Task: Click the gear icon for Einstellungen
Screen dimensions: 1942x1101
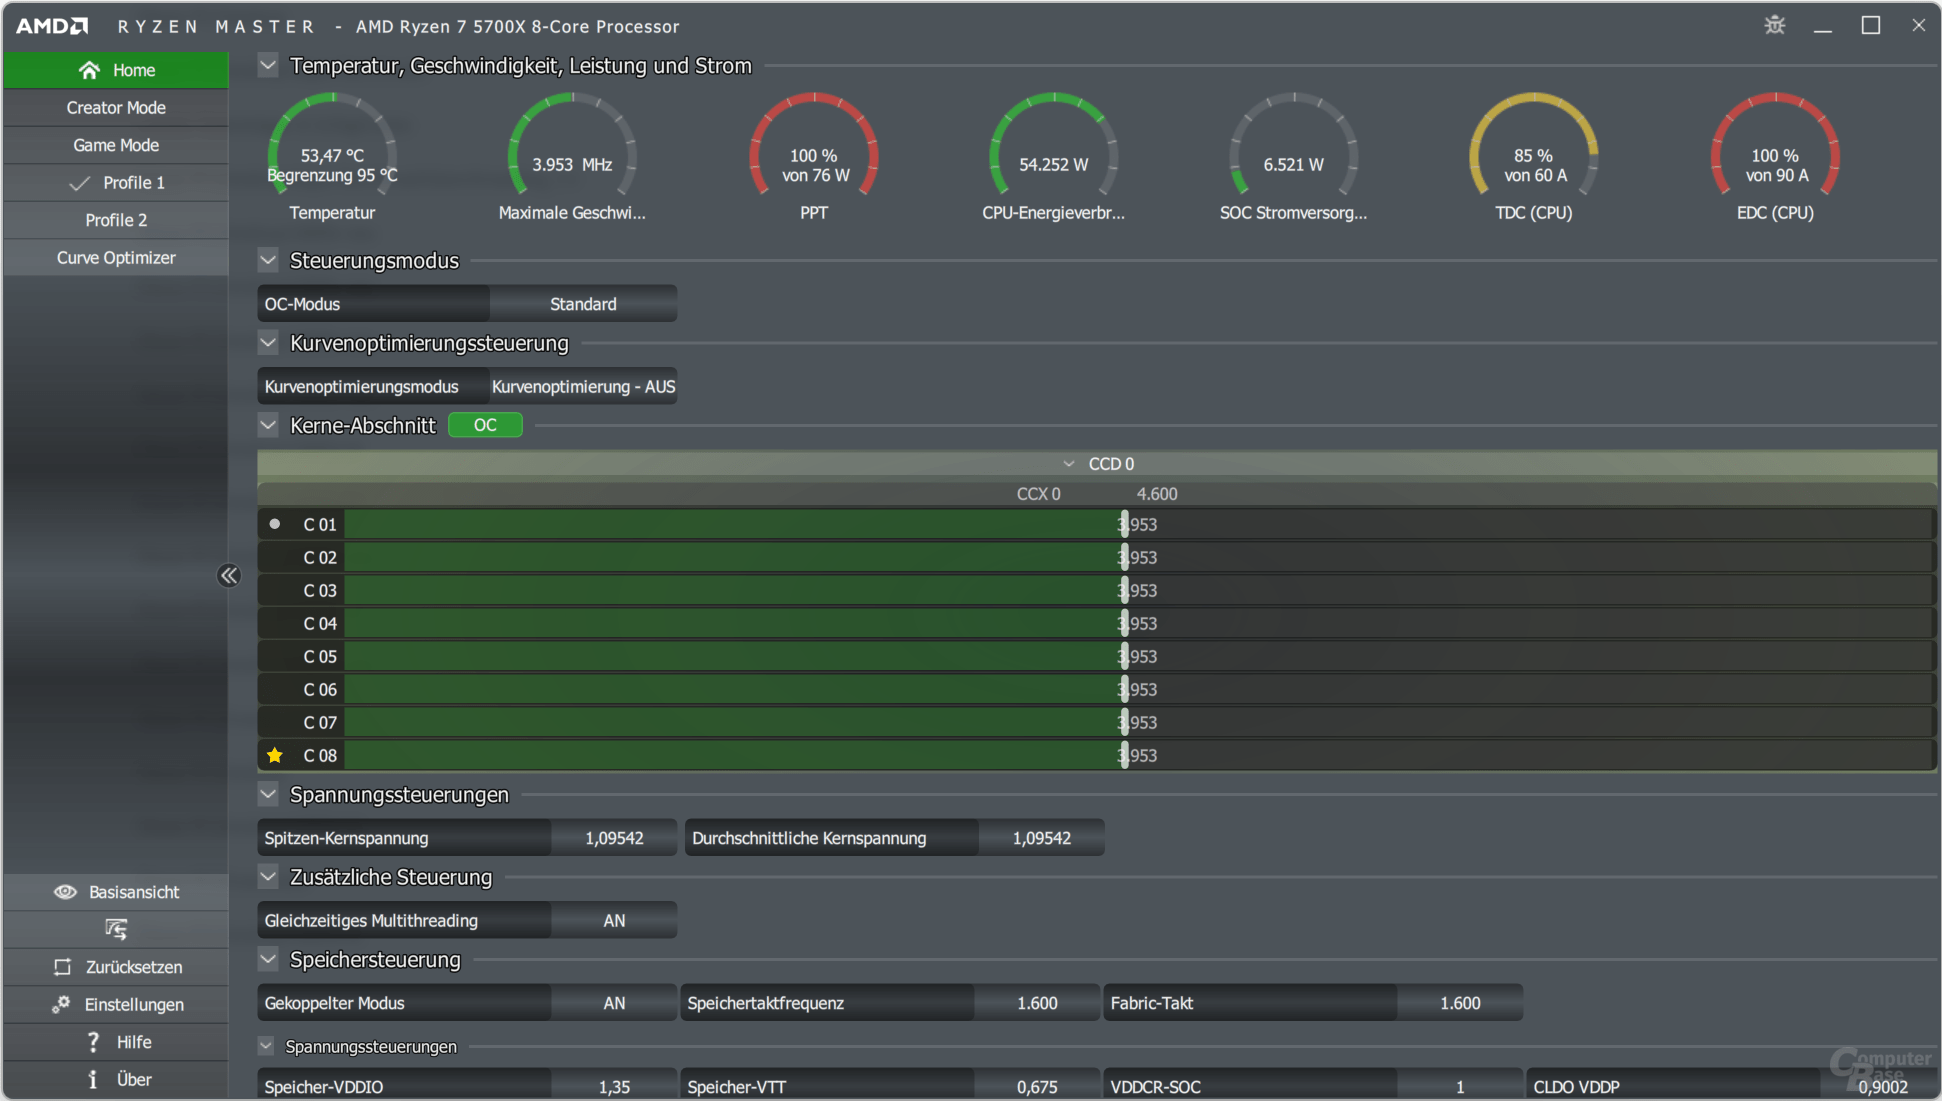Action: [61, 1004]
